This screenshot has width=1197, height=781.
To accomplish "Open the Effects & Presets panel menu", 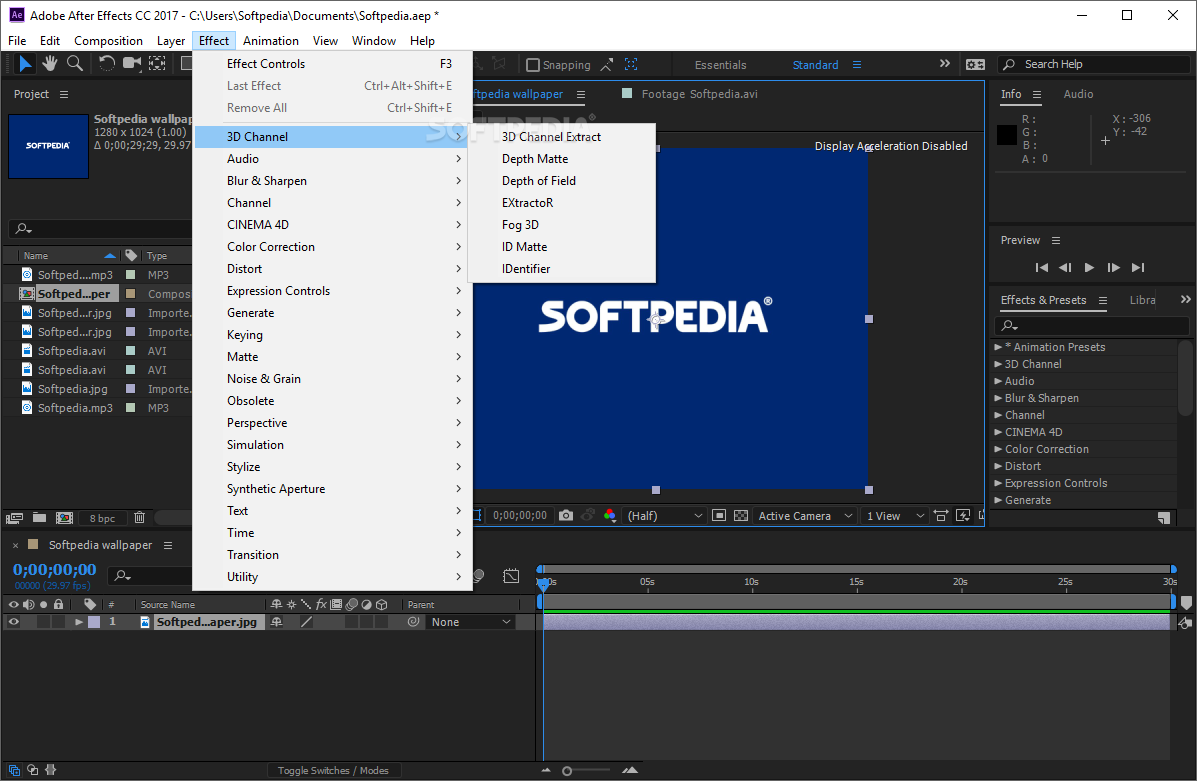I will [1102, 300].
